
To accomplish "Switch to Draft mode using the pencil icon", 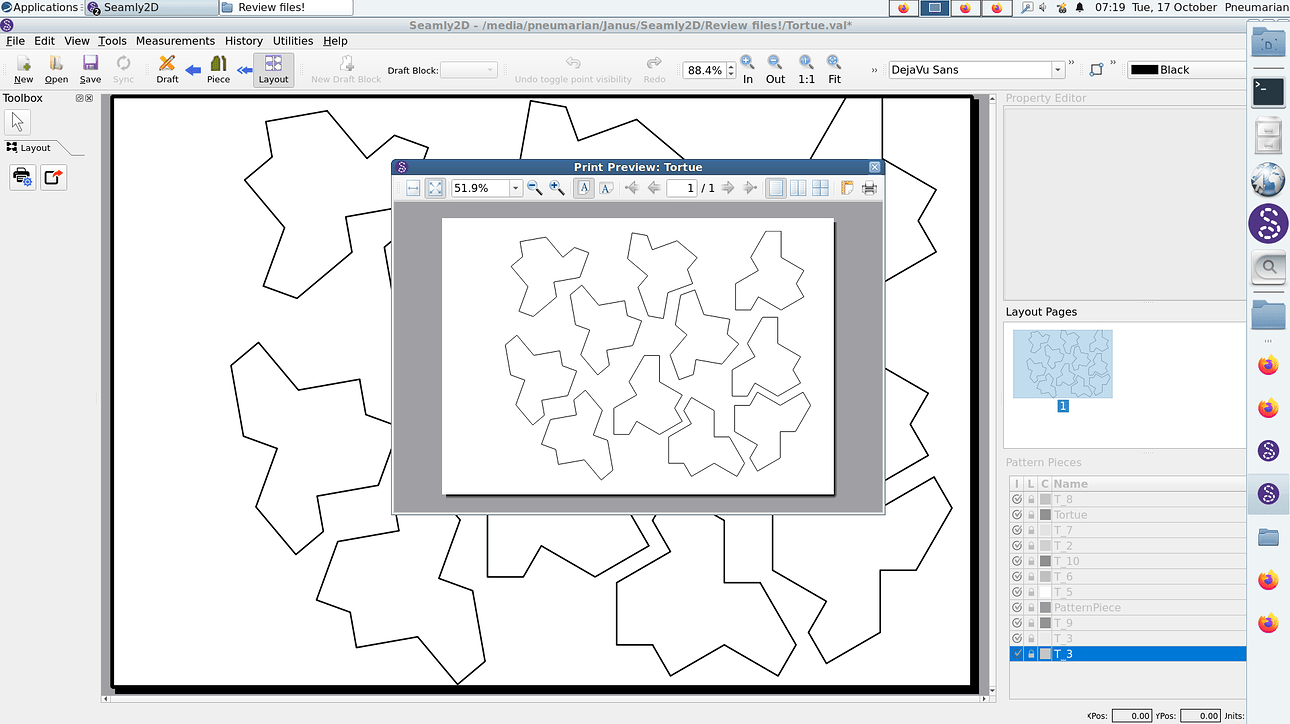I will pyautogui.click(x=166, y=68).
